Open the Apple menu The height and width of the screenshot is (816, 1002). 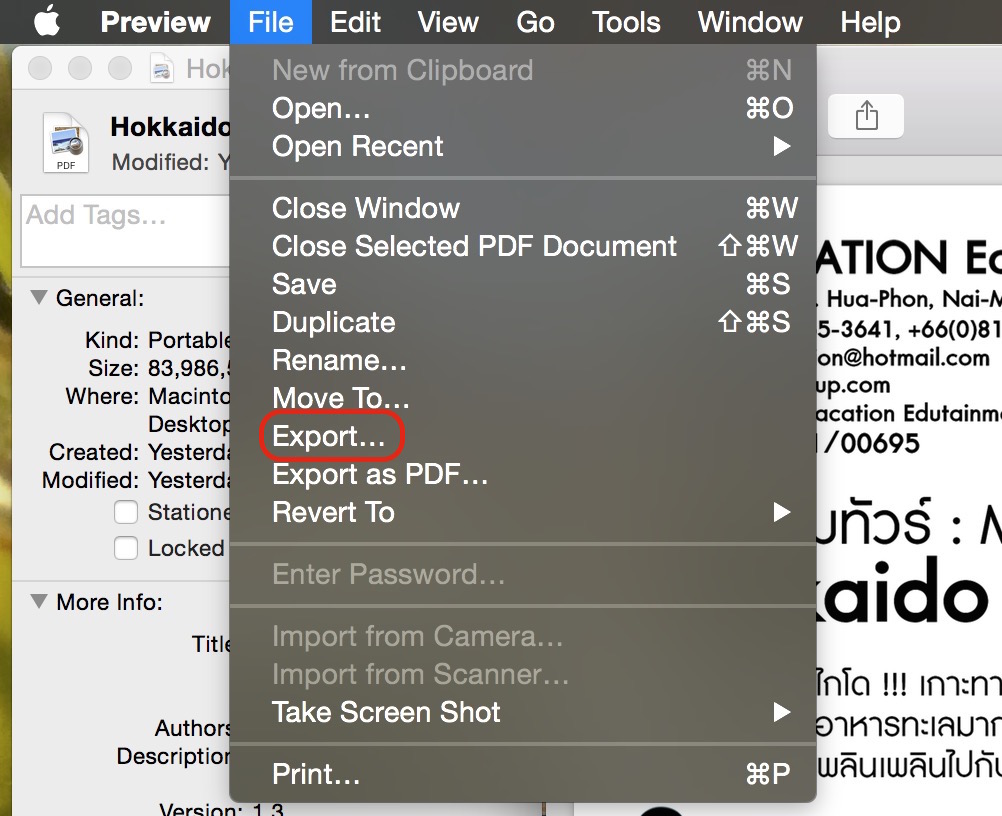(47, 22)
